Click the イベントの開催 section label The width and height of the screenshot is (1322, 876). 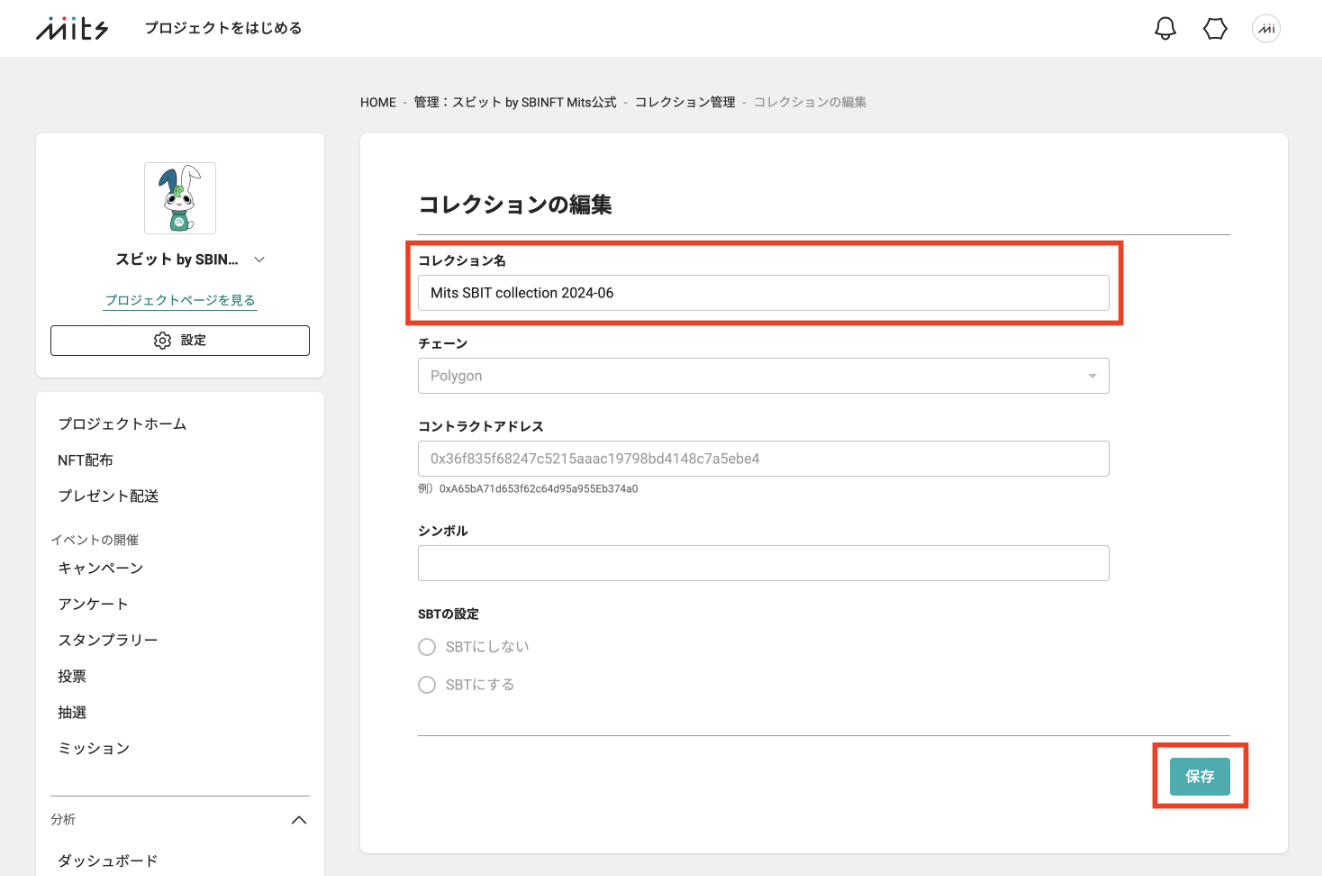tap(95, 540)
